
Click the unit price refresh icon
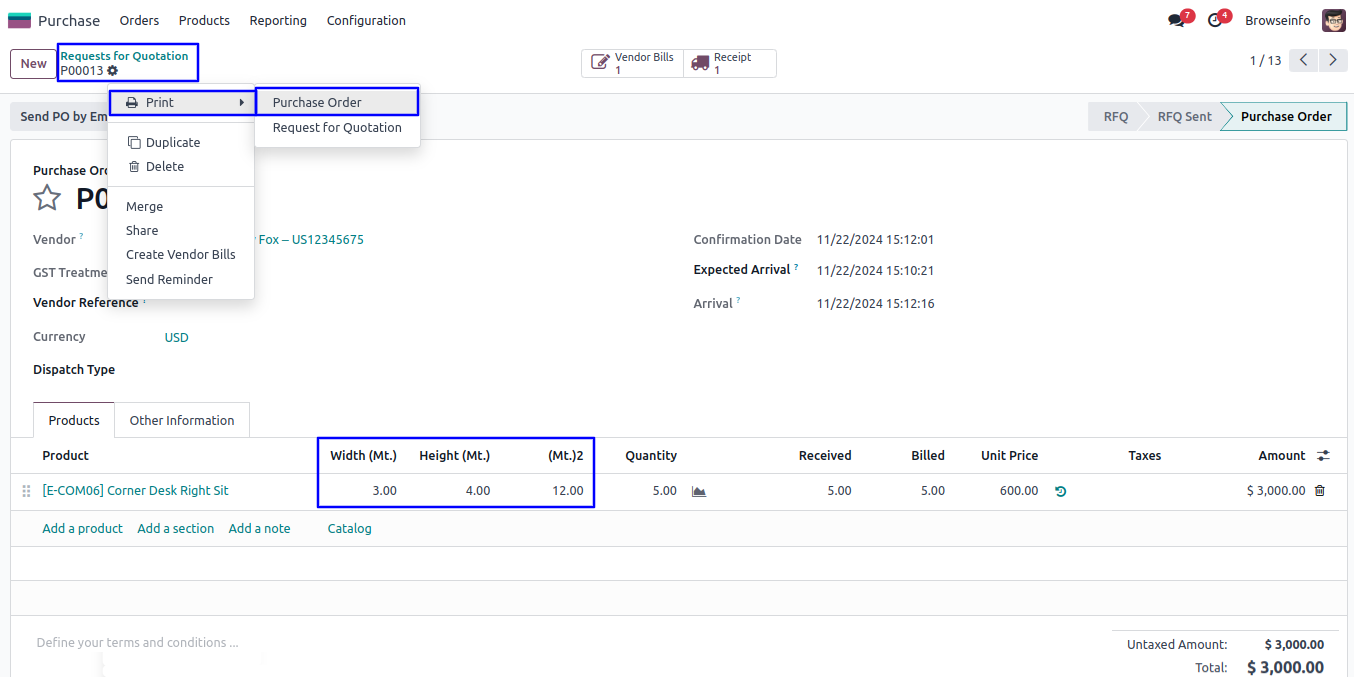[1060, 491]
